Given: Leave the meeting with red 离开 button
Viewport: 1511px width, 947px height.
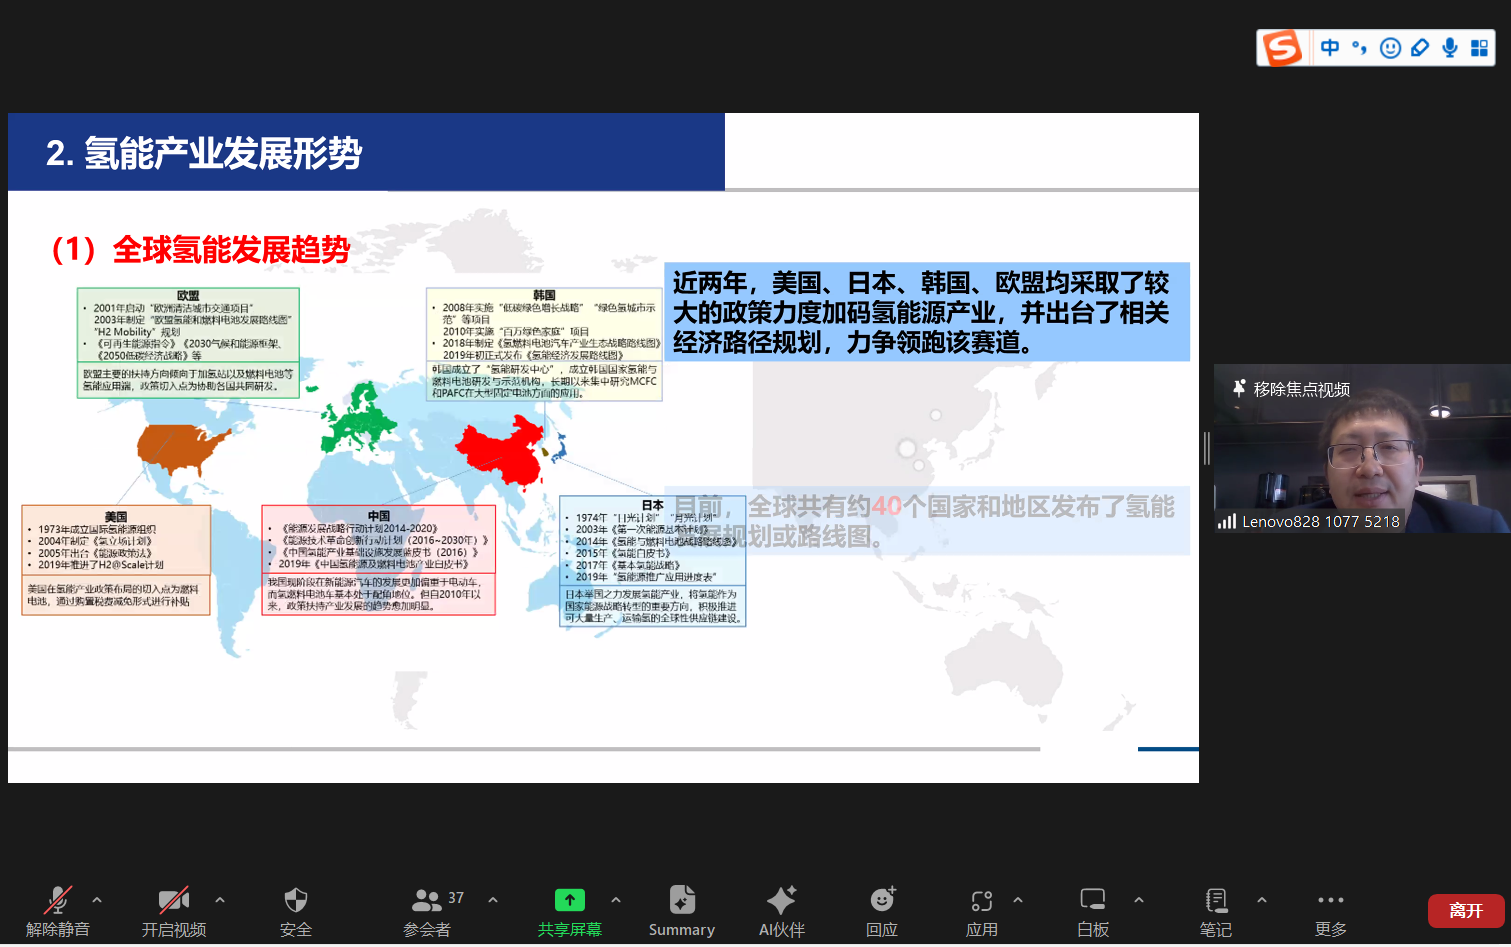Looking at the screenshot, I should pos(1466,911).
